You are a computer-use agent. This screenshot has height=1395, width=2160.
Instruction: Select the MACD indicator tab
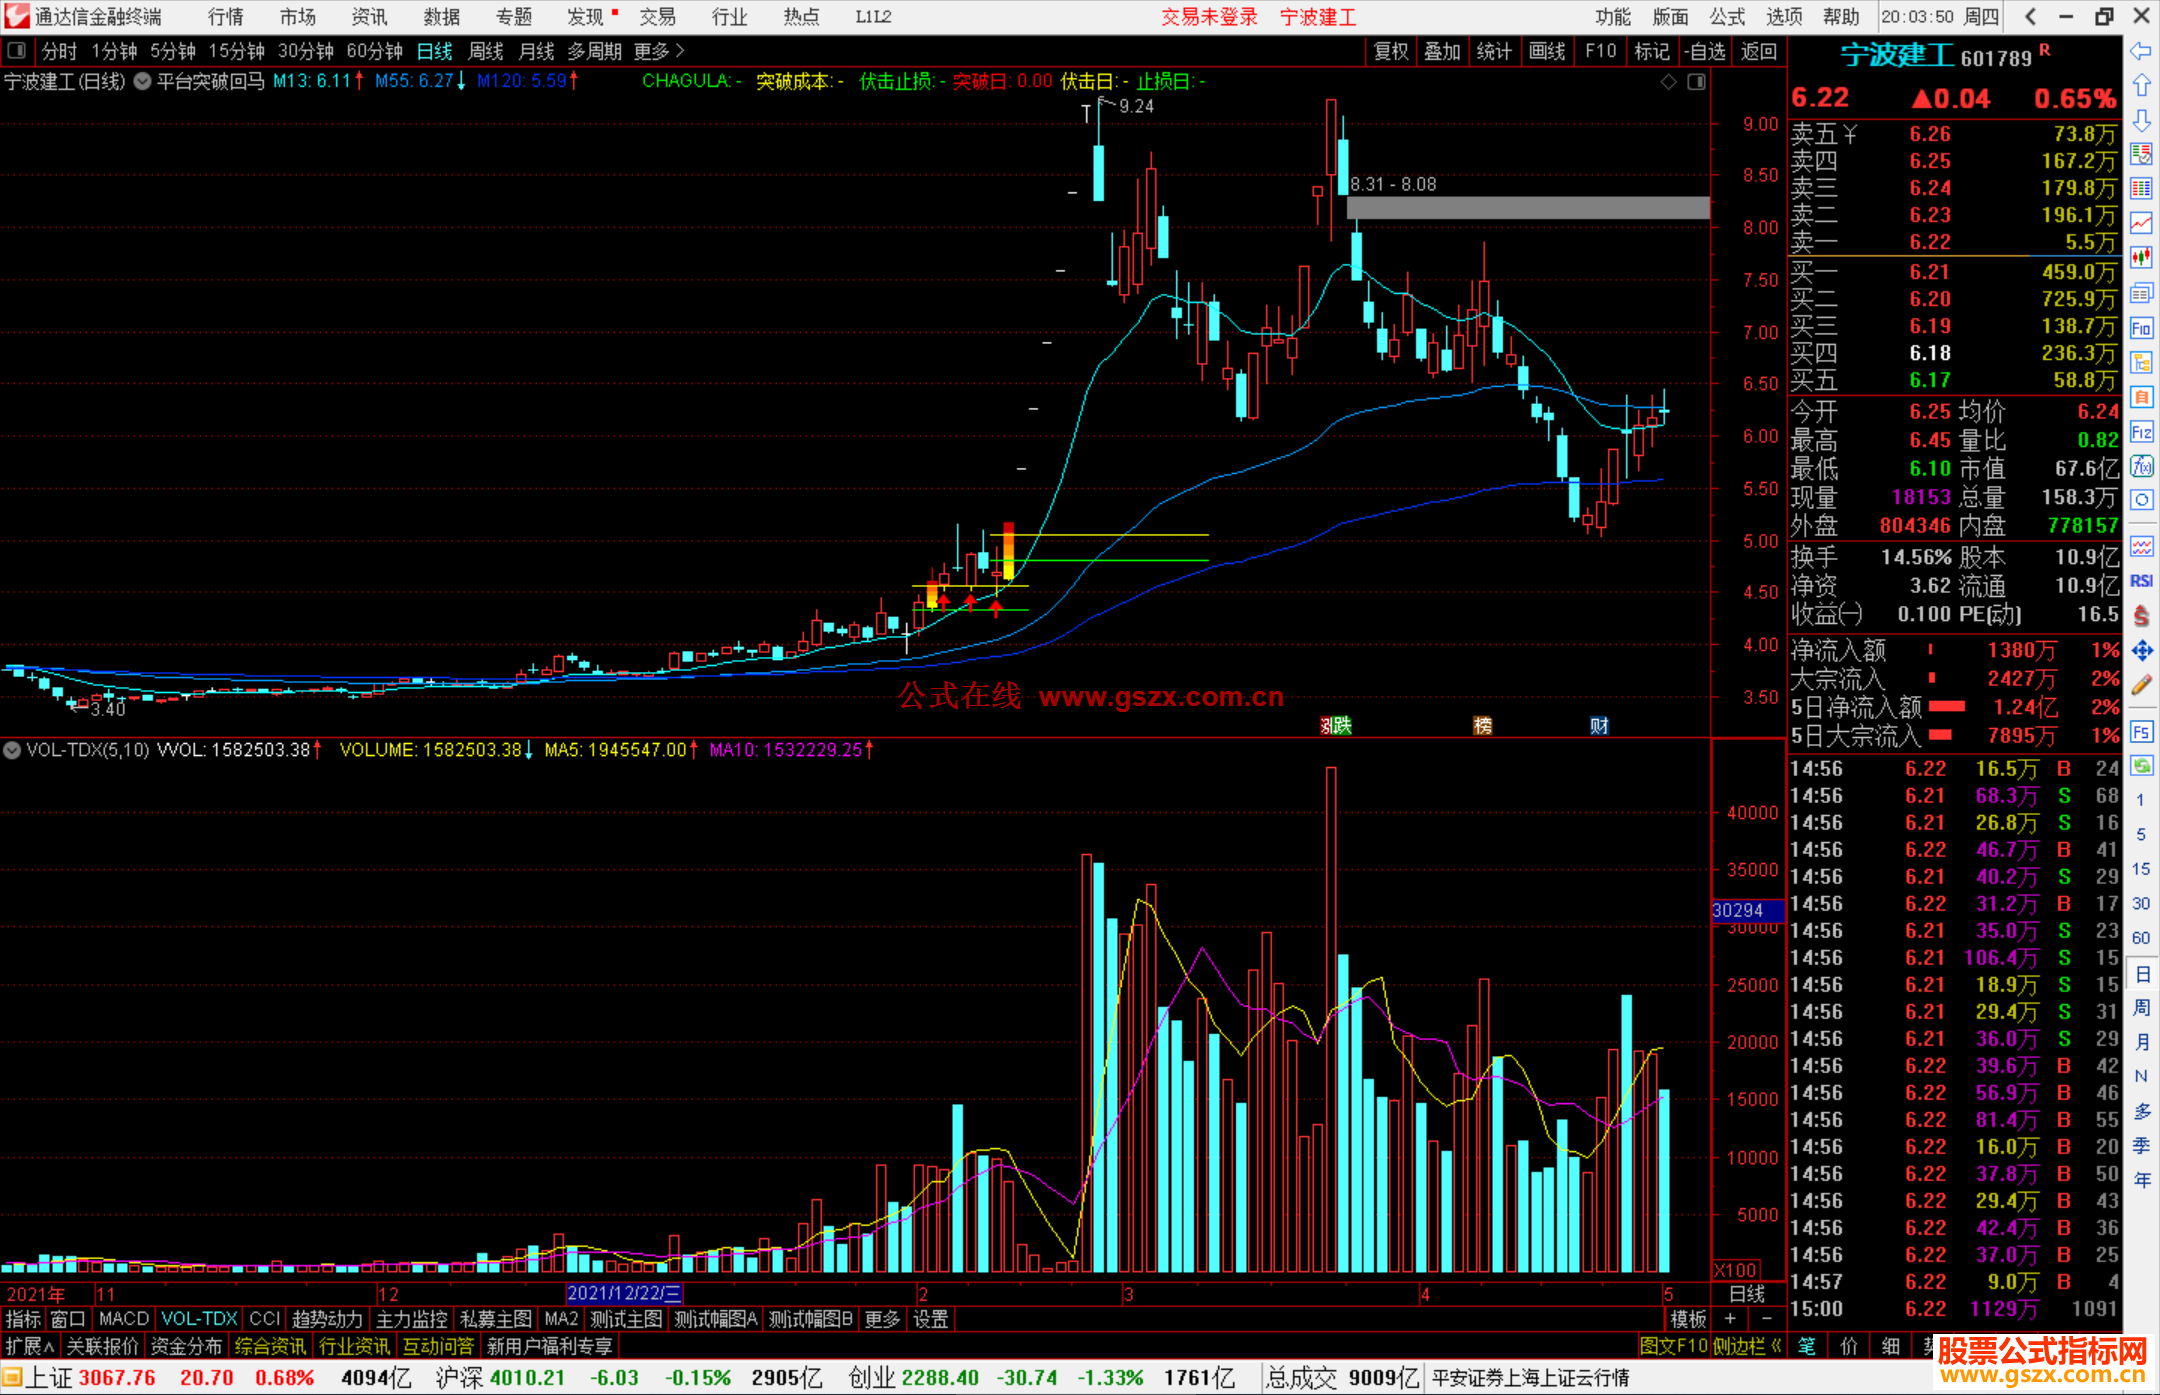[x=124, y=1319]
